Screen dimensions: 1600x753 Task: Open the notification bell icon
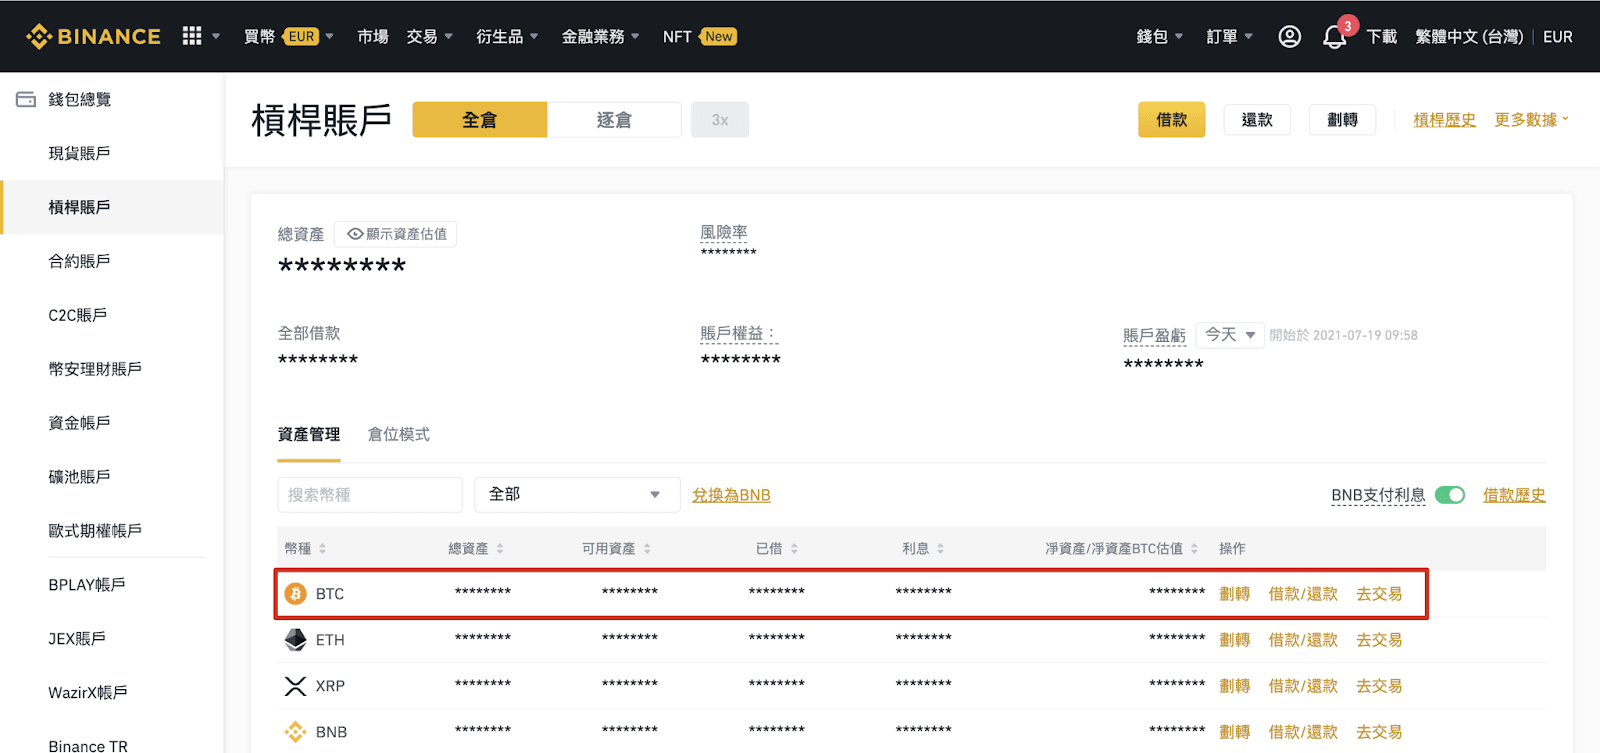coord(1334,38)
